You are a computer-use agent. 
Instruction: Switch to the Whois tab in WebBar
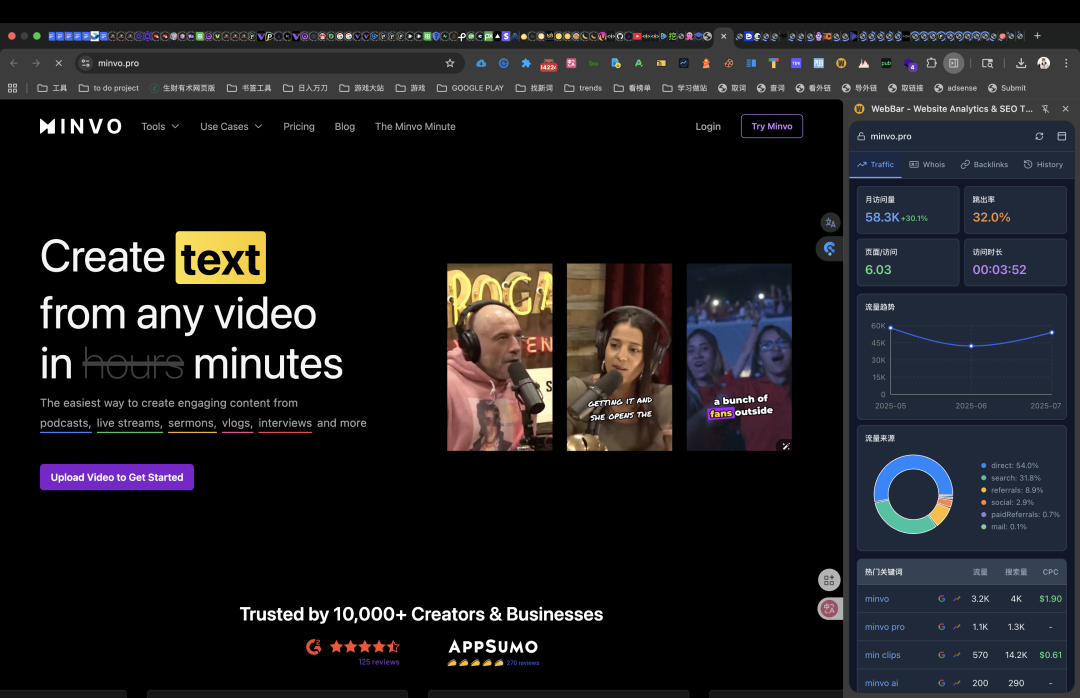click(x=927, y=165)
